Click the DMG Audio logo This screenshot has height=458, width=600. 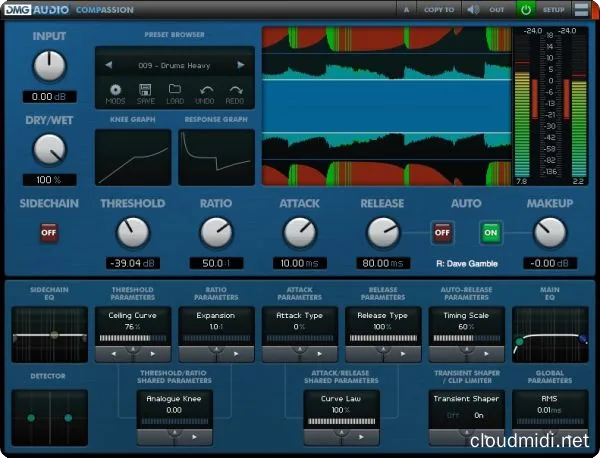click(37, 10)
